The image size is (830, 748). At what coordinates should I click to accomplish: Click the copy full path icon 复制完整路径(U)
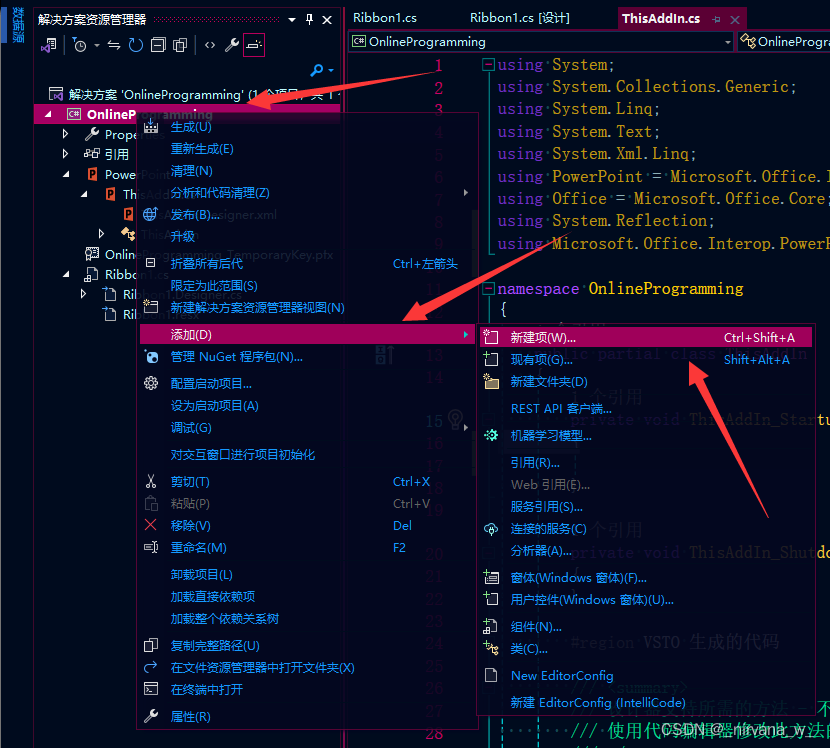coord(151,645)
